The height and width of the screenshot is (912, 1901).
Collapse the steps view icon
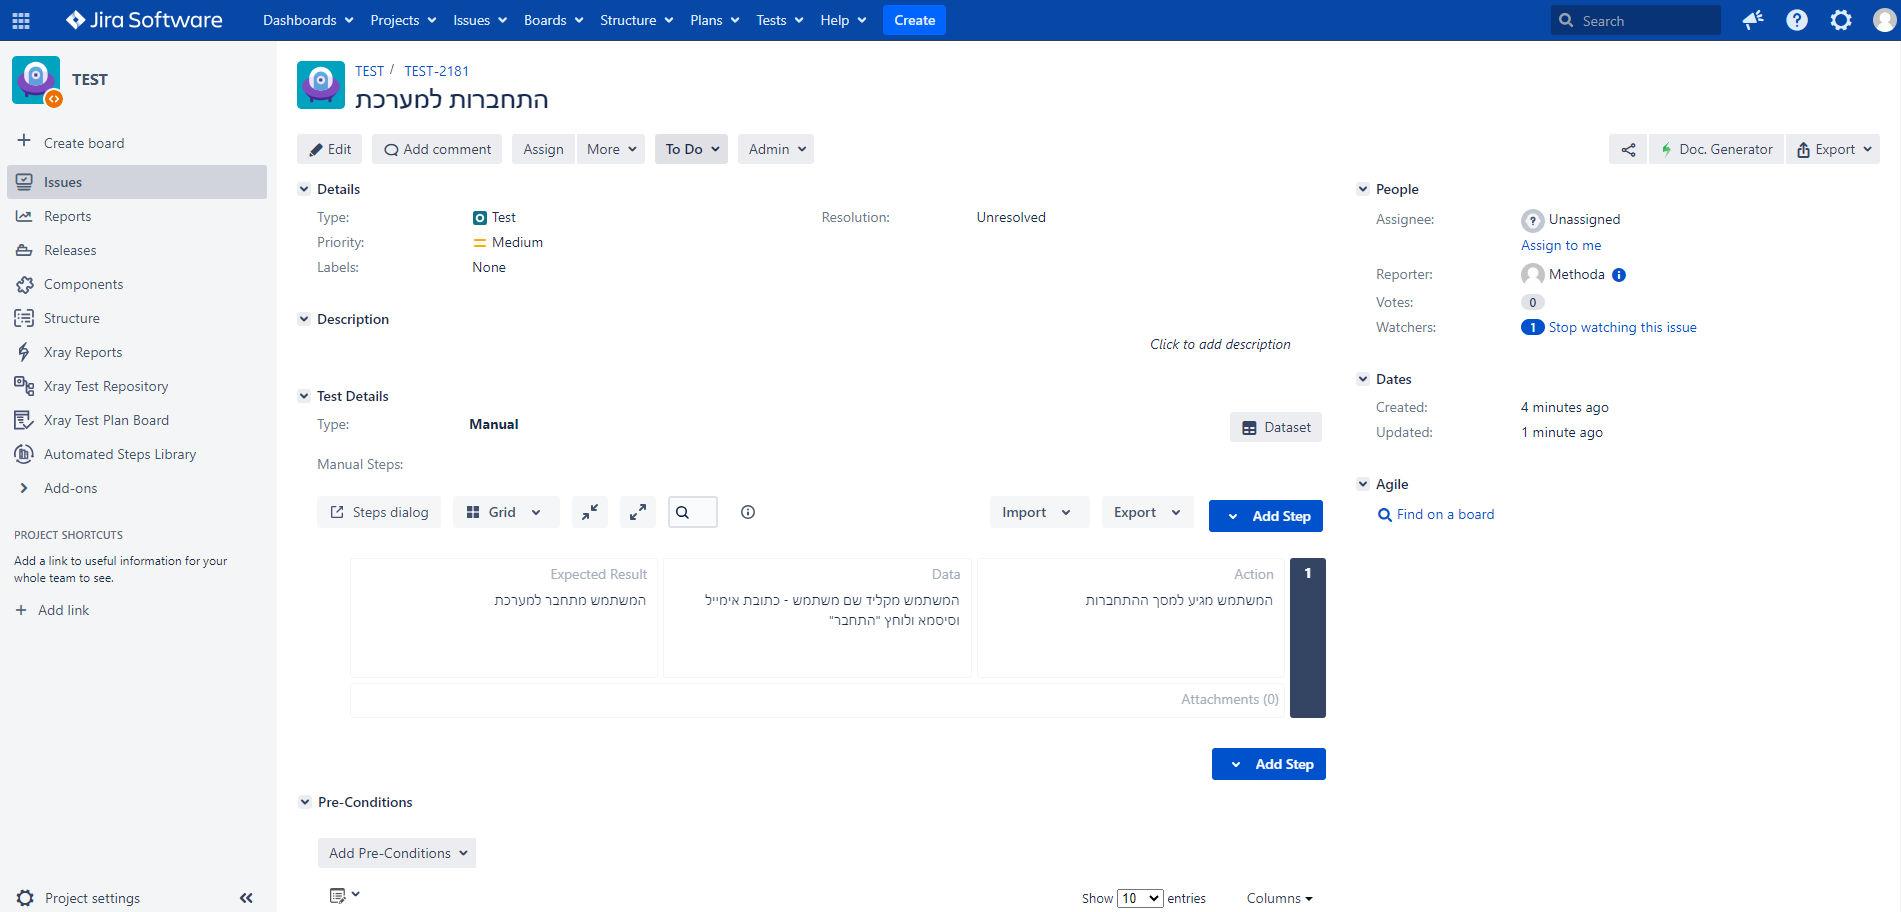click(x=590, y=512)
